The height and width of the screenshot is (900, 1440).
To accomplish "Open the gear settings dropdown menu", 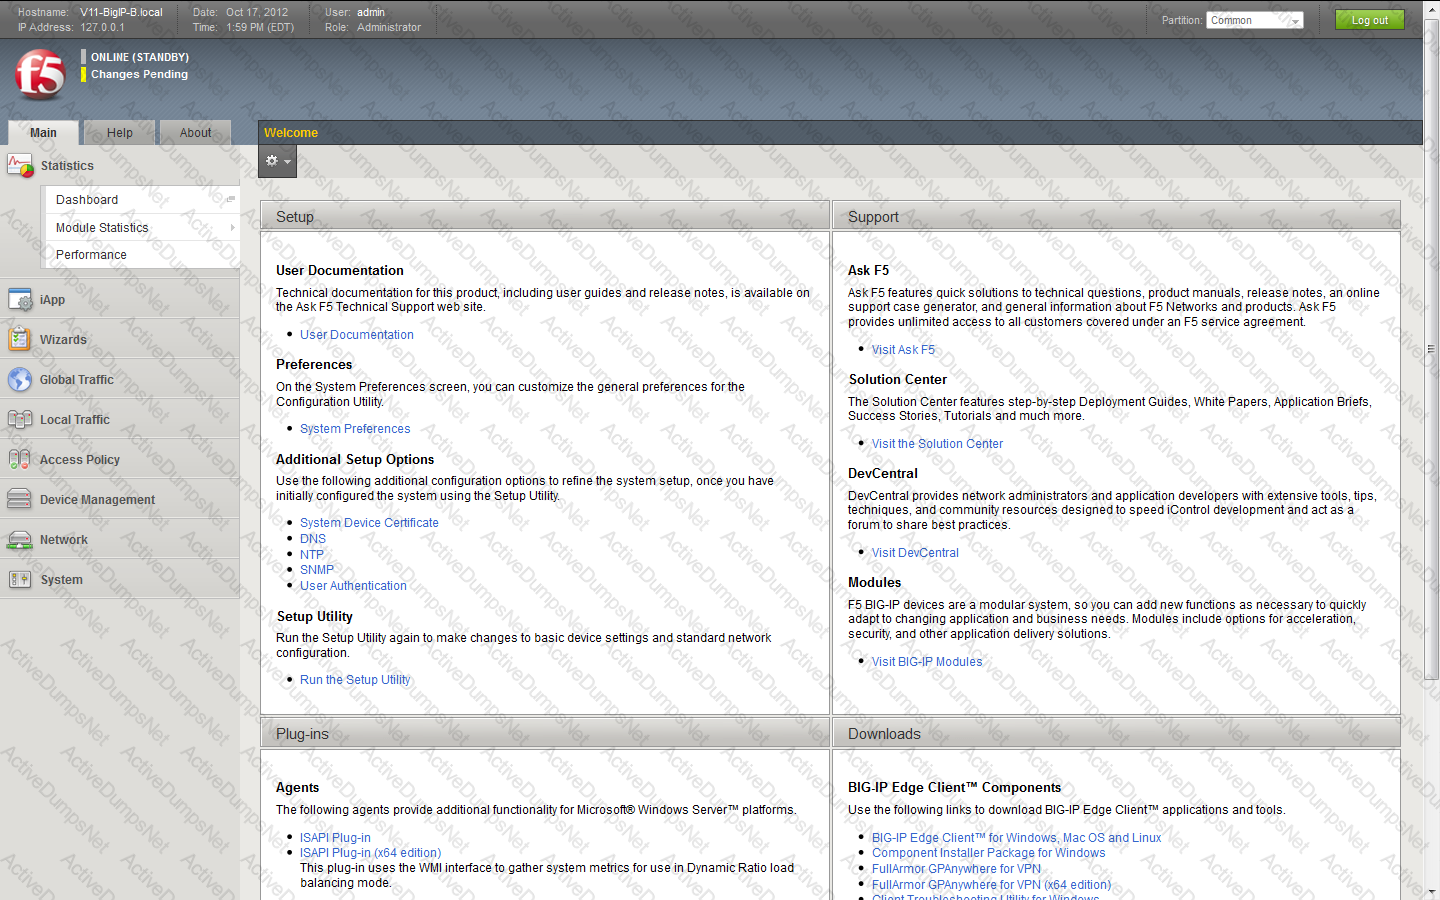I will coord(277,161).
